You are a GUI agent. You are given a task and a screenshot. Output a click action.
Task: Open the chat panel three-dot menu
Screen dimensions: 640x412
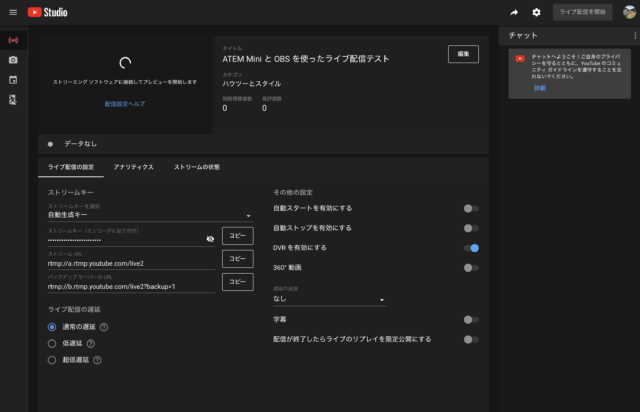point(634,35)
